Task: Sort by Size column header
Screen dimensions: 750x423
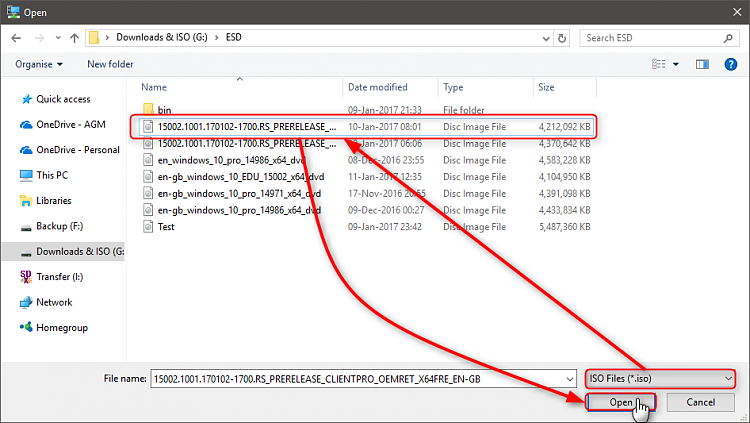Action: click(546, 87)
